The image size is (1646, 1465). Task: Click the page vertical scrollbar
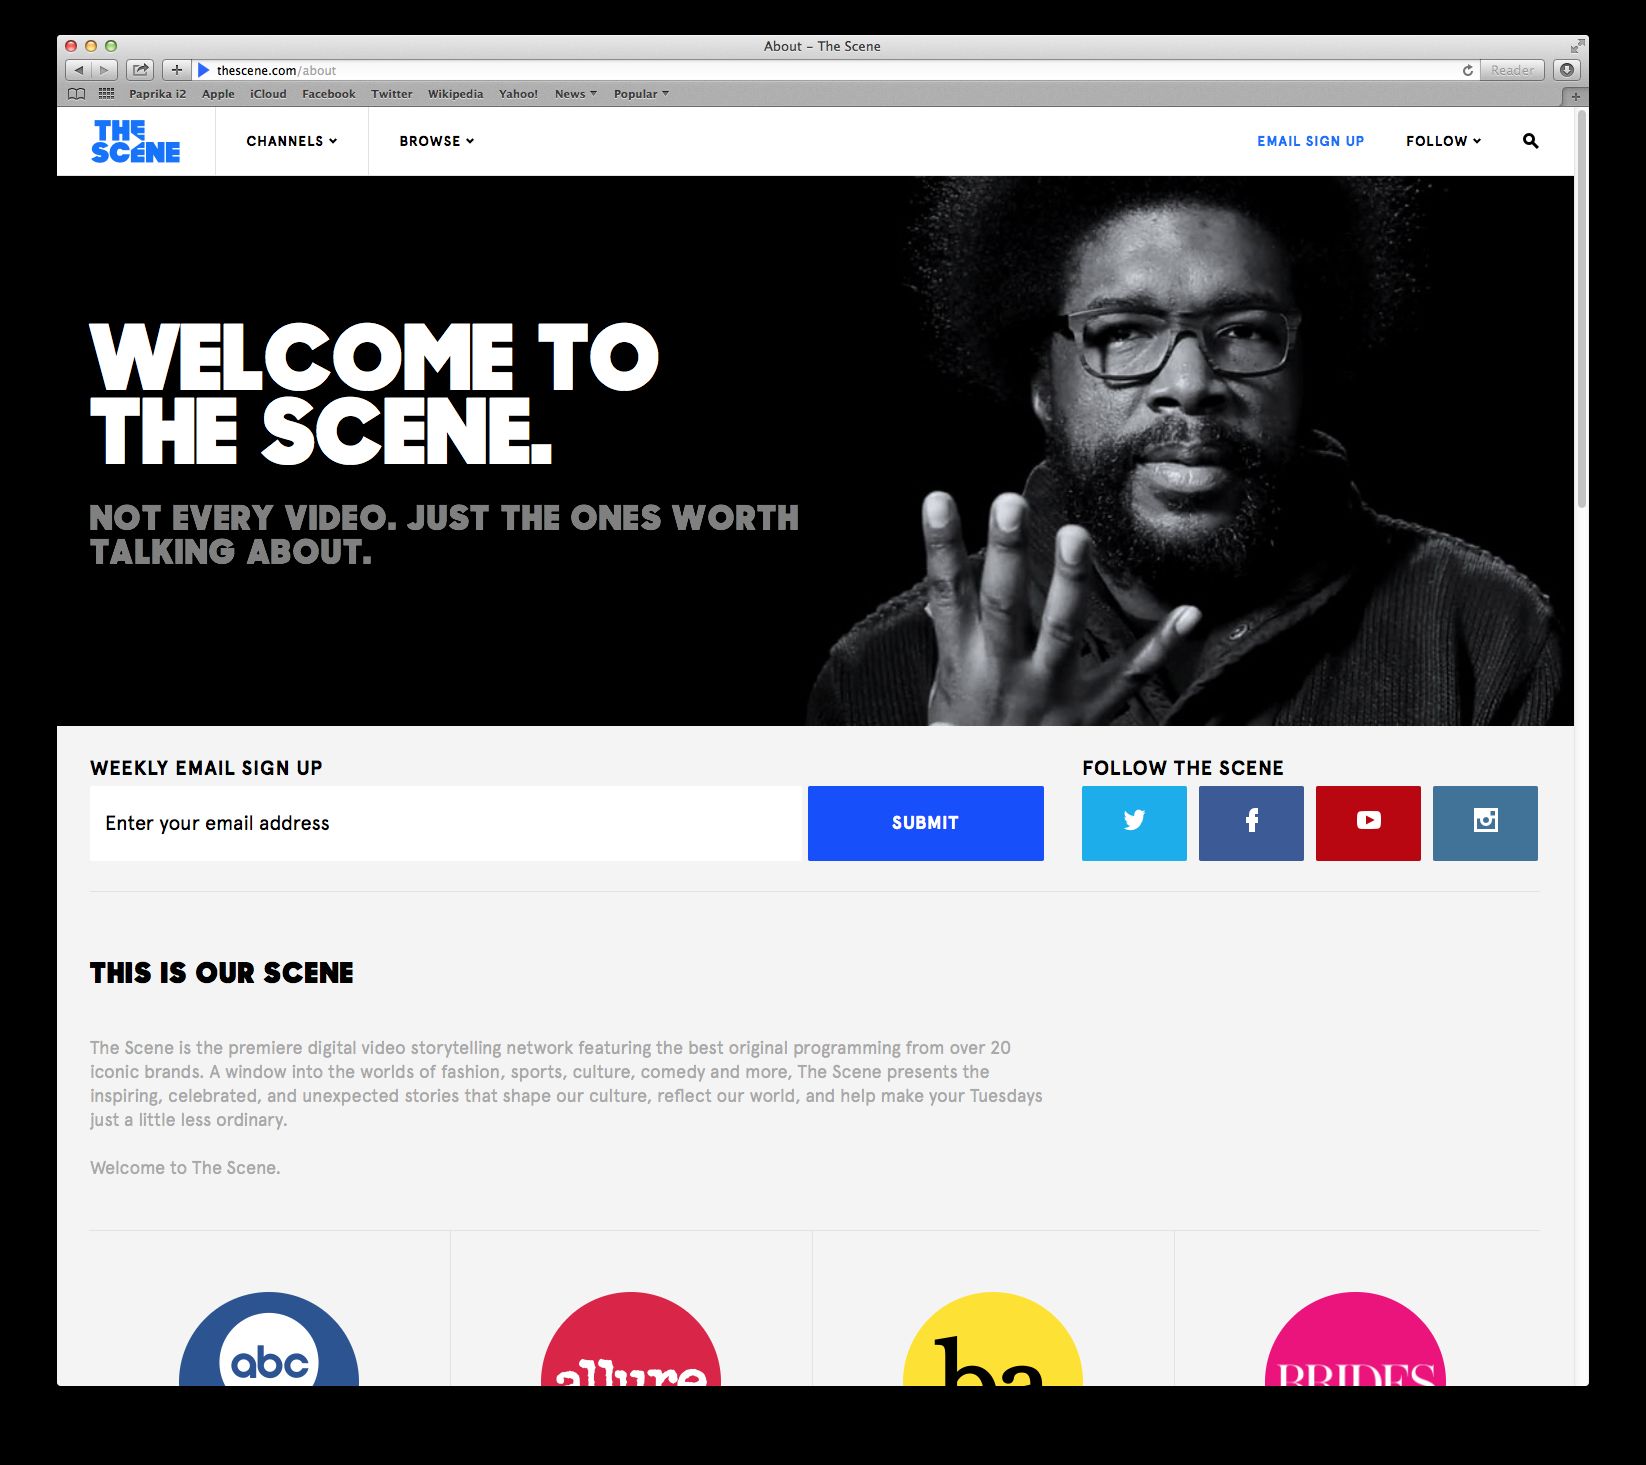pos(1581,310)
